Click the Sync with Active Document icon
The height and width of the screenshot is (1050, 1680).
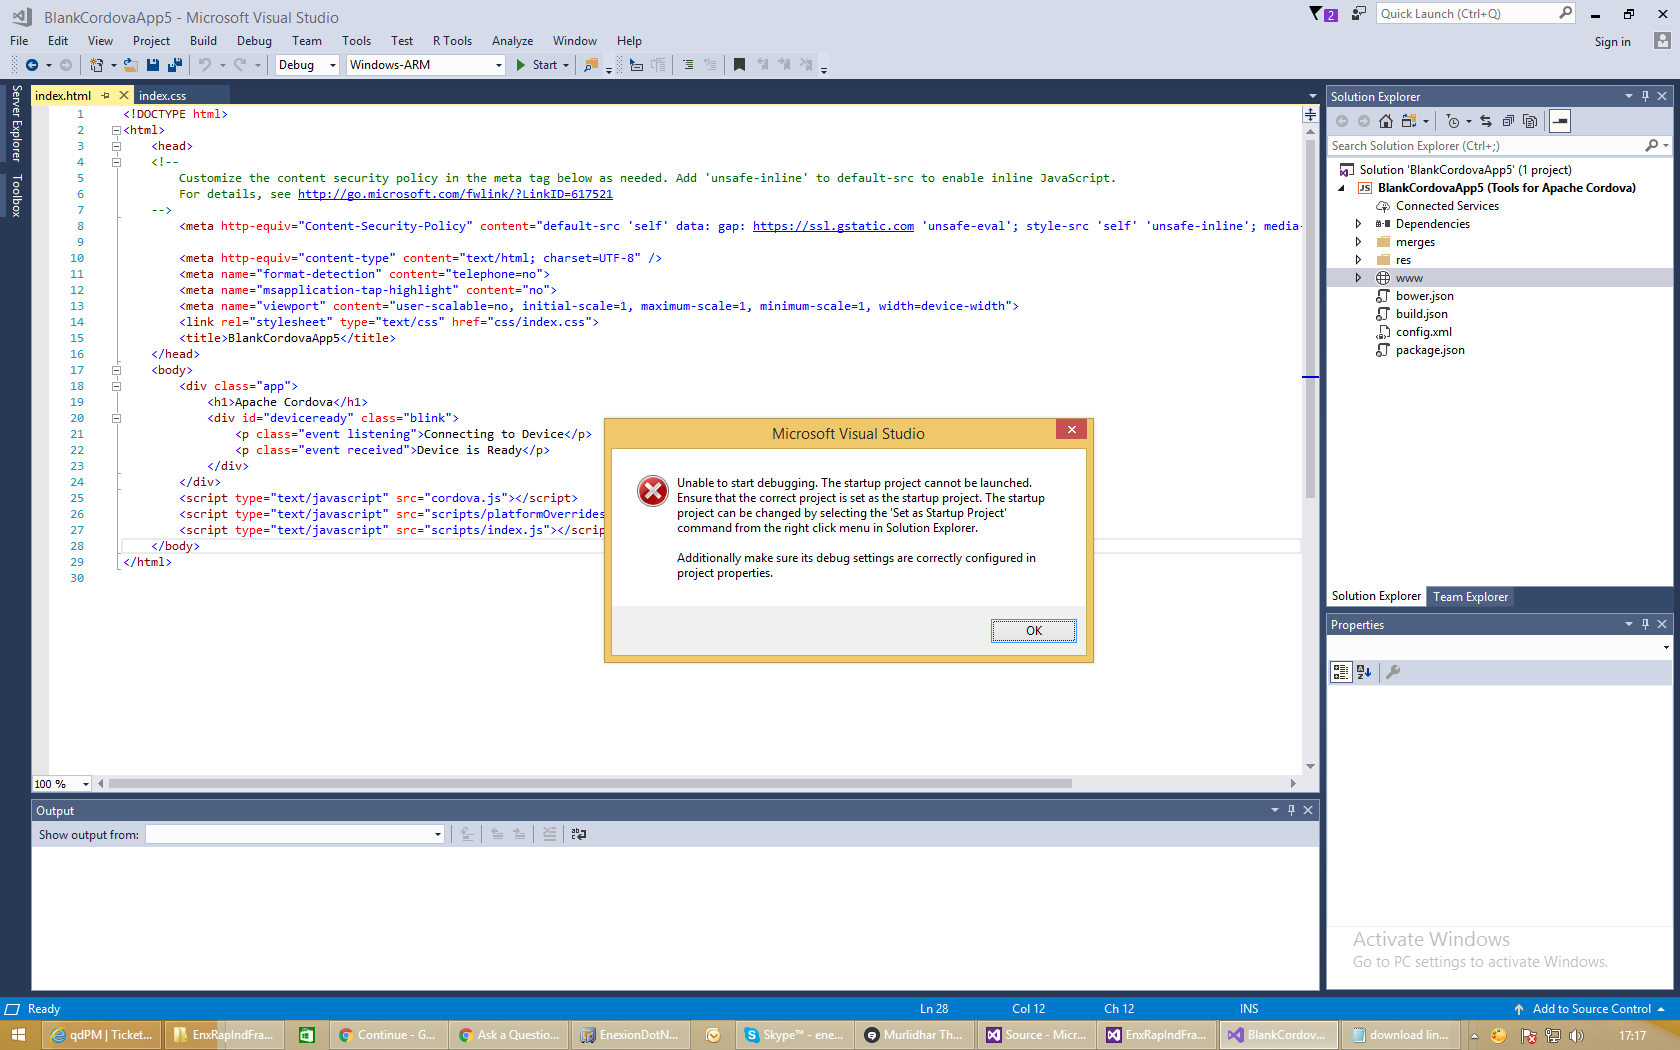[x=1486, y=121]
